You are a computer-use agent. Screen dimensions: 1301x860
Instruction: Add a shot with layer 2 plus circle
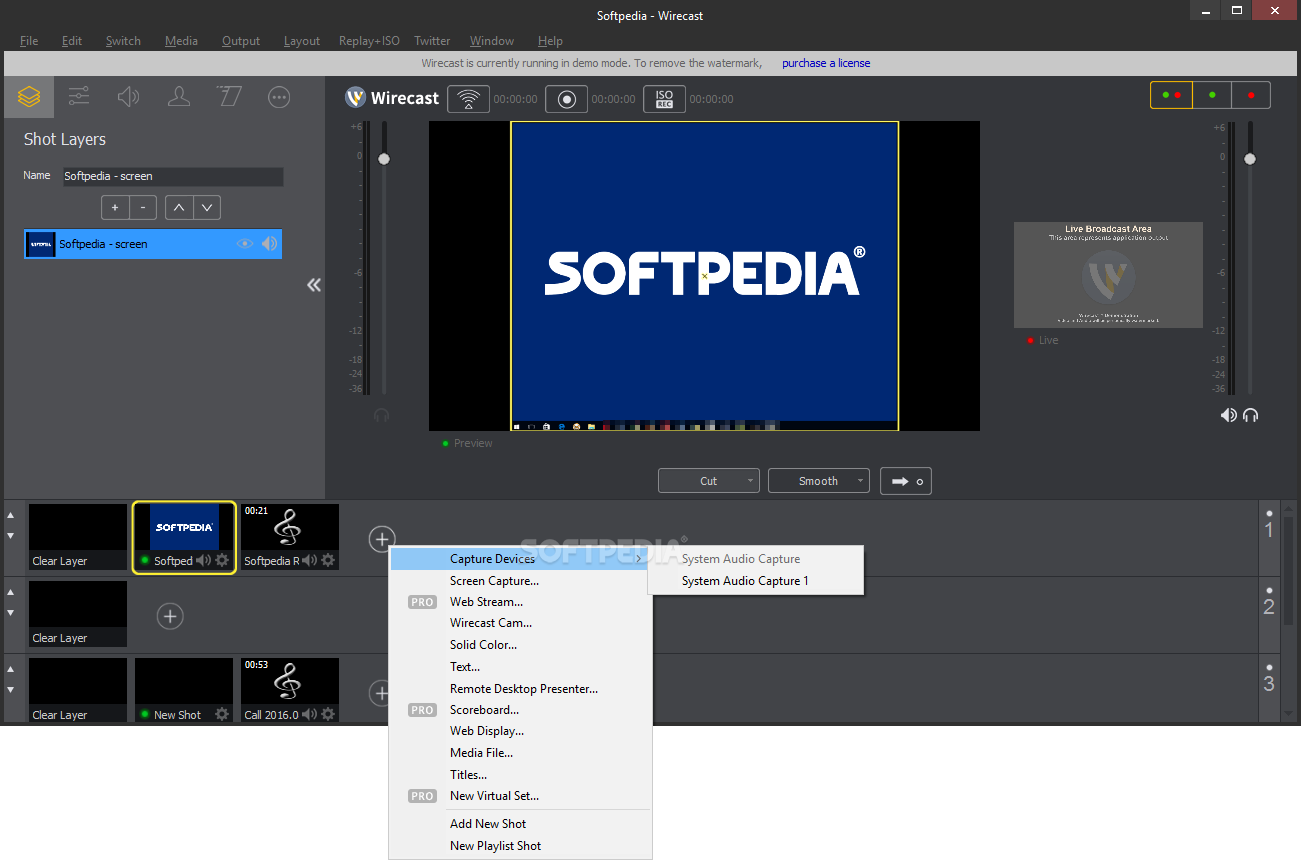[x=170, y=616]
